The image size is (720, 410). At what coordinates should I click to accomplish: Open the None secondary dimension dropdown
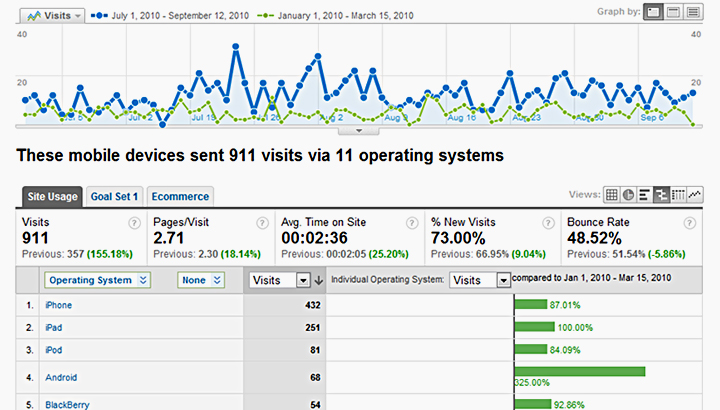[201, 280]
